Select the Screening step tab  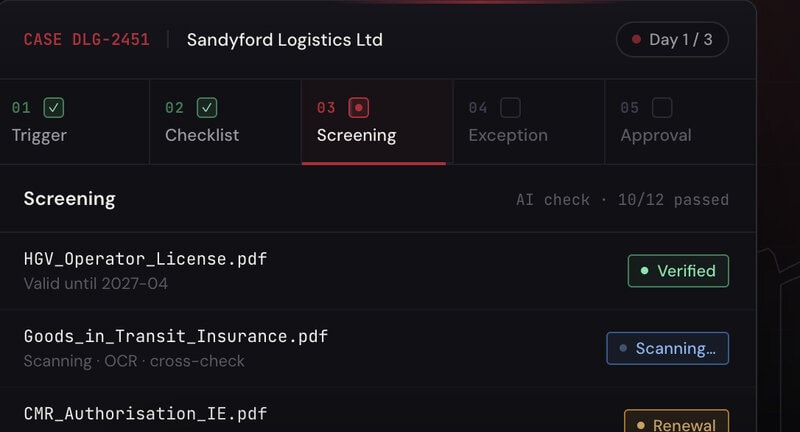point(377,122)
